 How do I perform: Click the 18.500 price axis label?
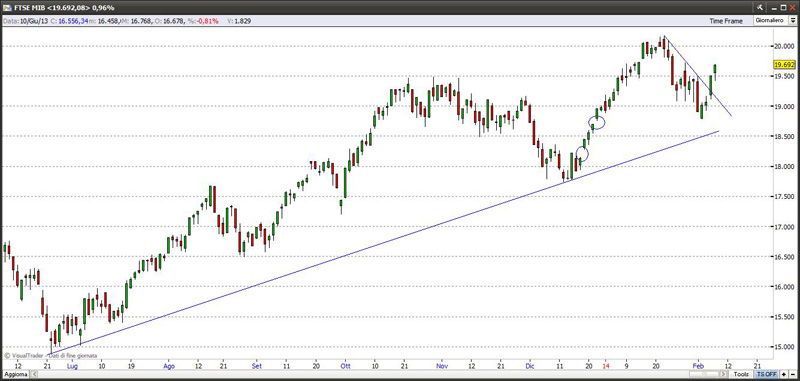click(x=785, y=137)
